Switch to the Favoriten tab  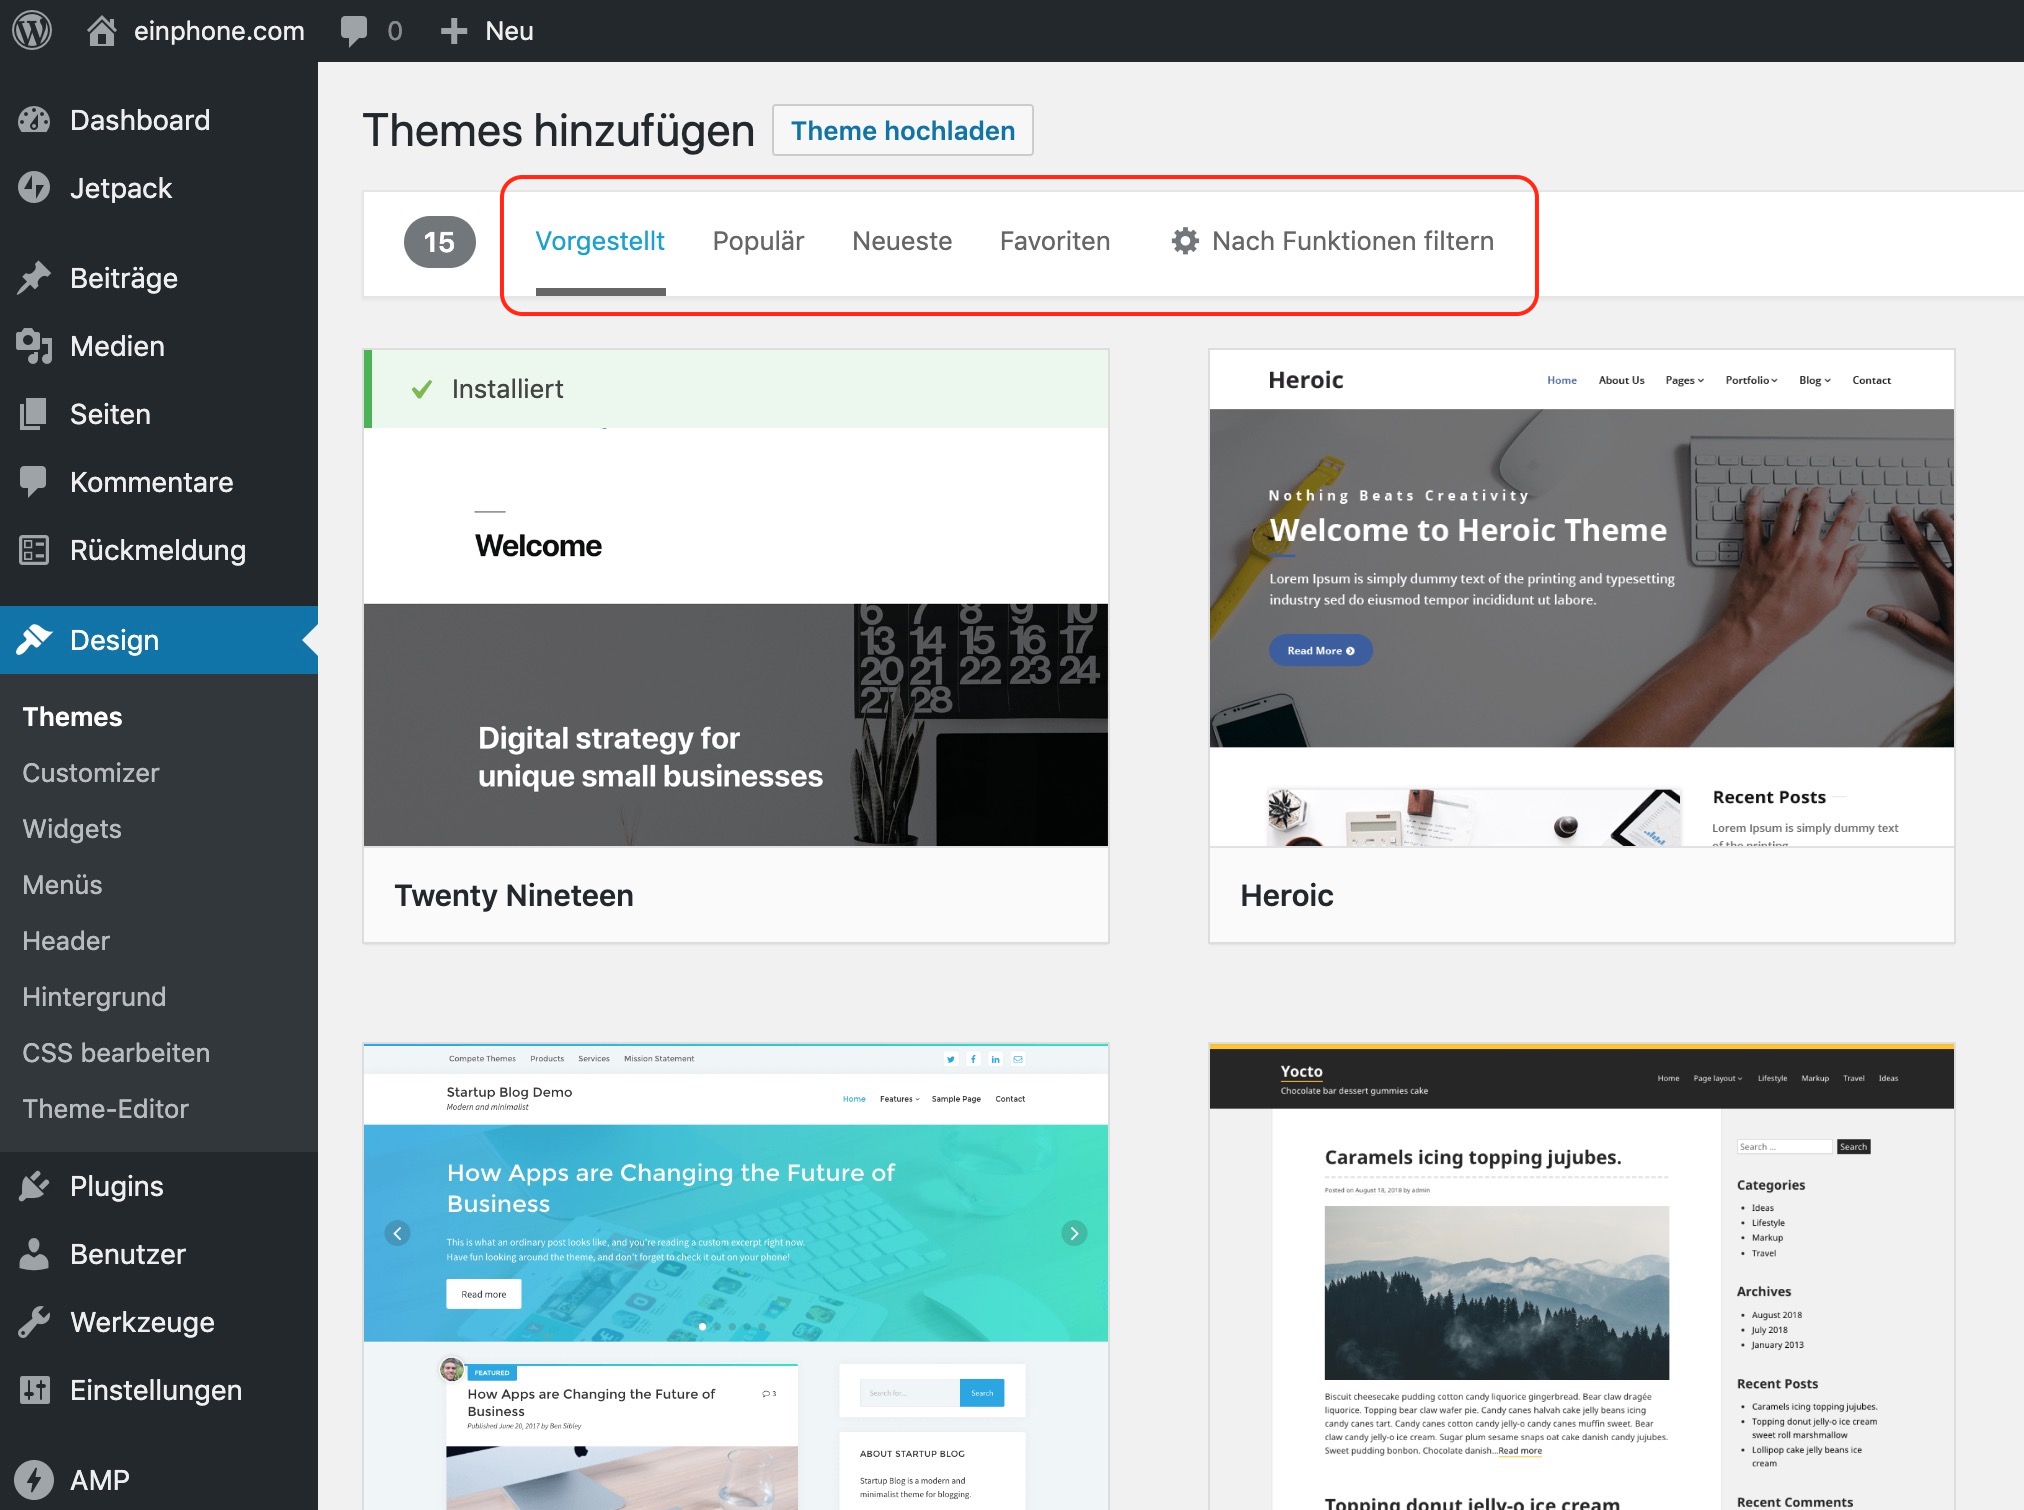pos(1055,241)
